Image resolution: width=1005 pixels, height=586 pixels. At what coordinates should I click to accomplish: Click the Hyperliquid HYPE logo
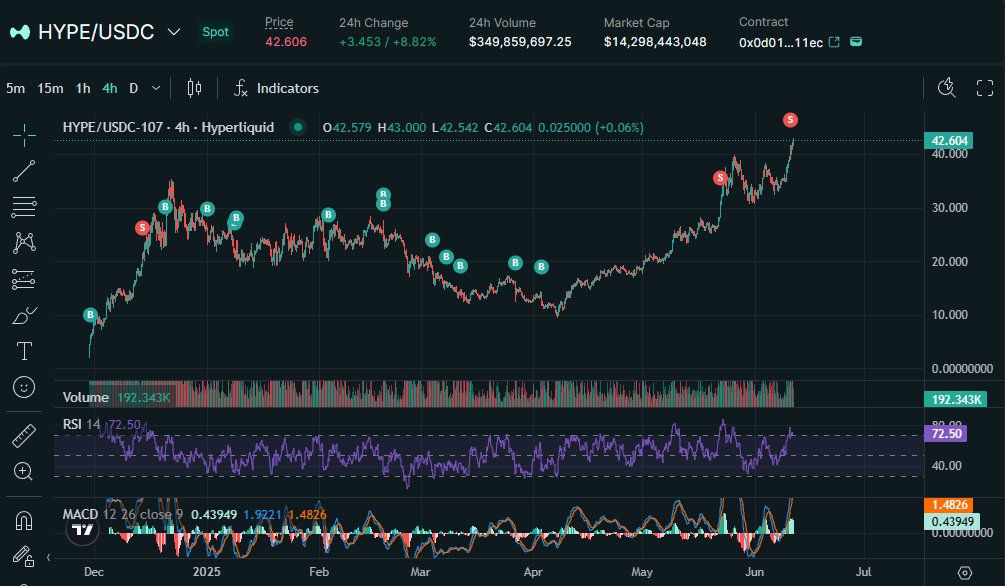[20, 32]
